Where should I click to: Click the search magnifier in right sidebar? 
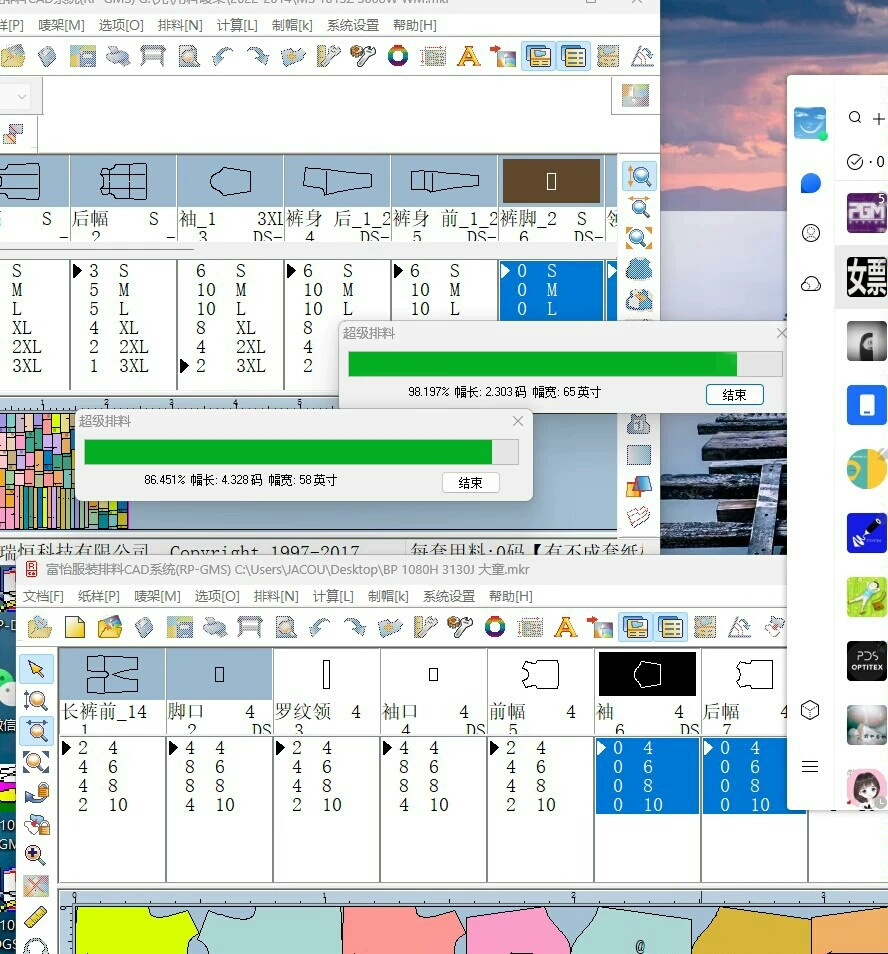tap(855, 118)
